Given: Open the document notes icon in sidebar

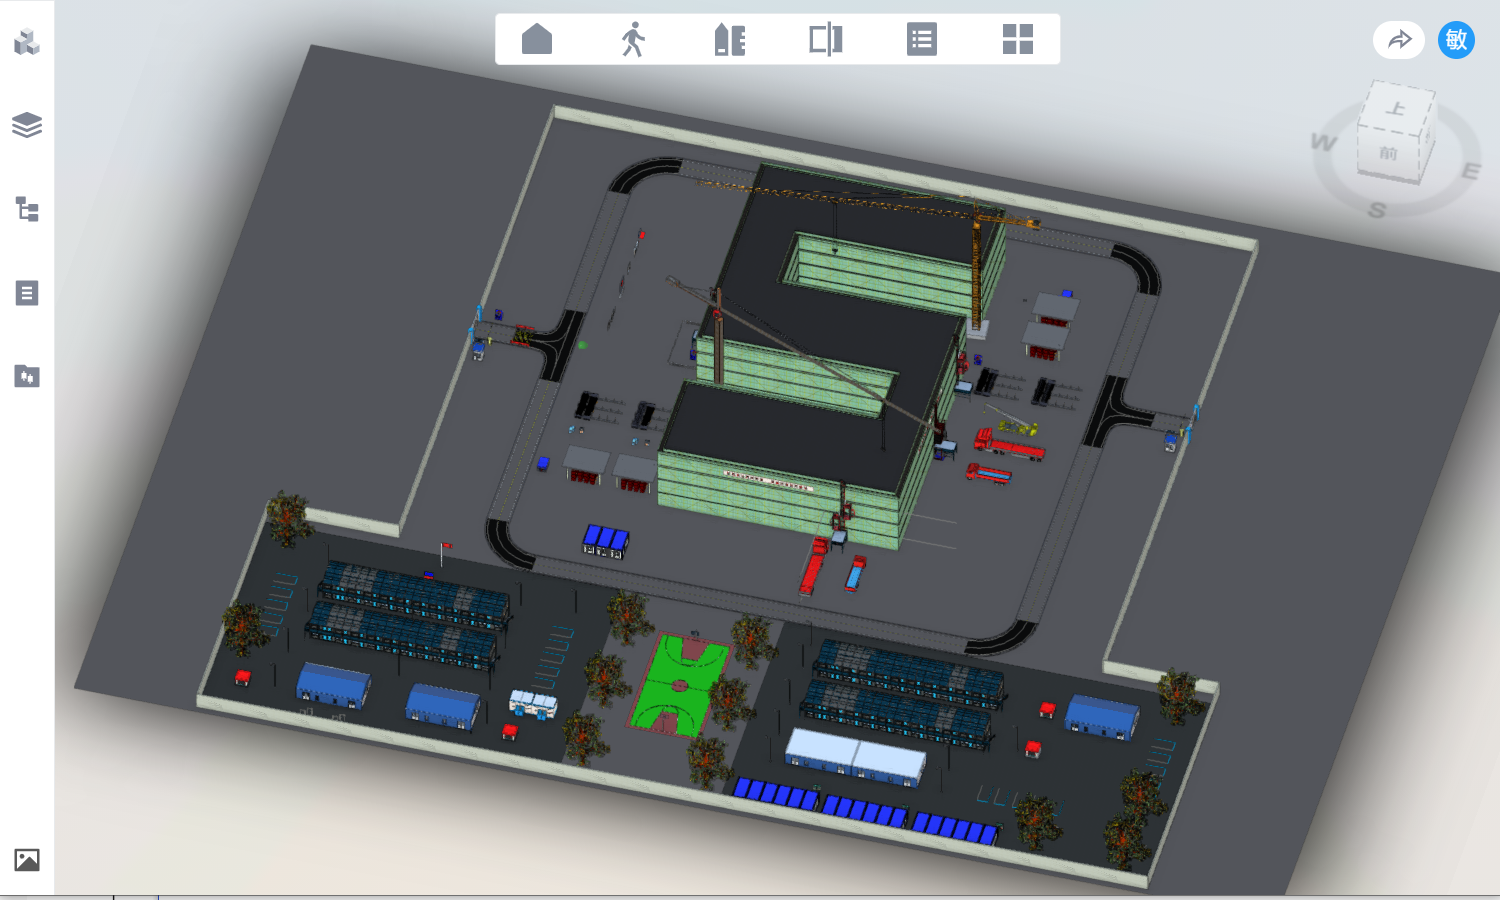Looking at the screenshot, I should click(x=27, y=293).
